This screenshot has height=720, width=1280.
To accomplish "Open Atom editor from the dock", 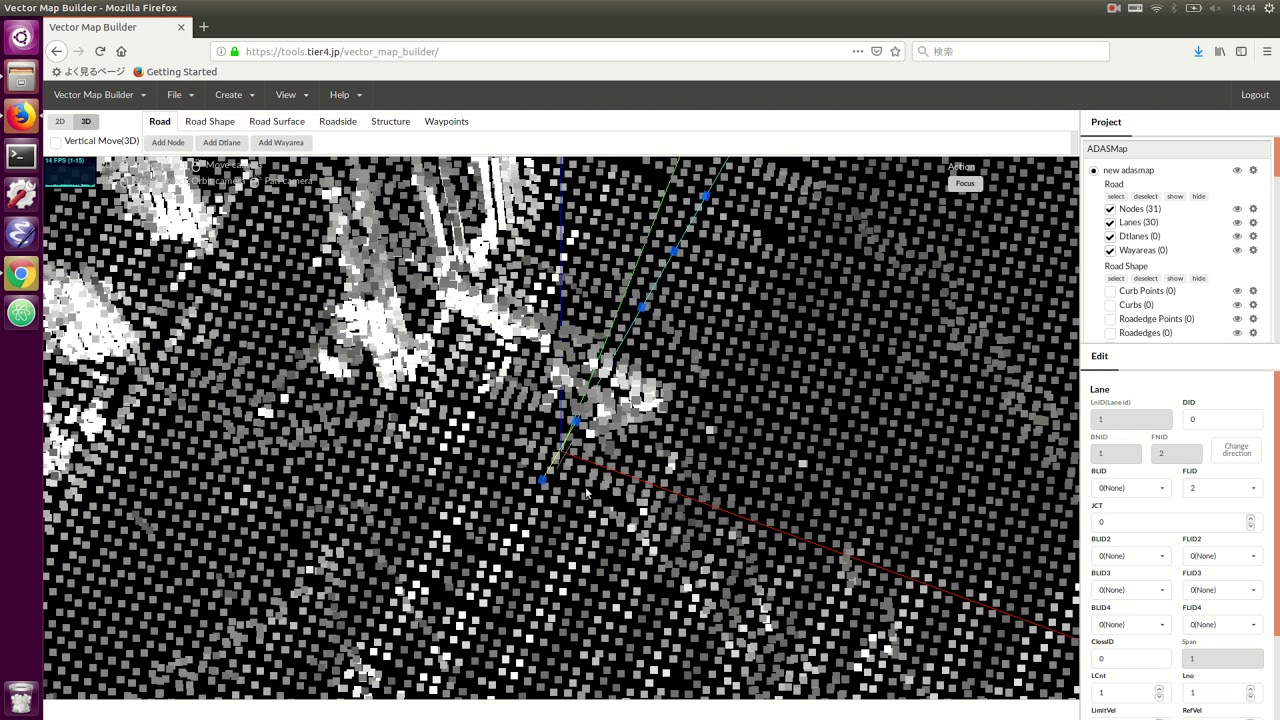I will pyautogui.click(x=21, y=313).
